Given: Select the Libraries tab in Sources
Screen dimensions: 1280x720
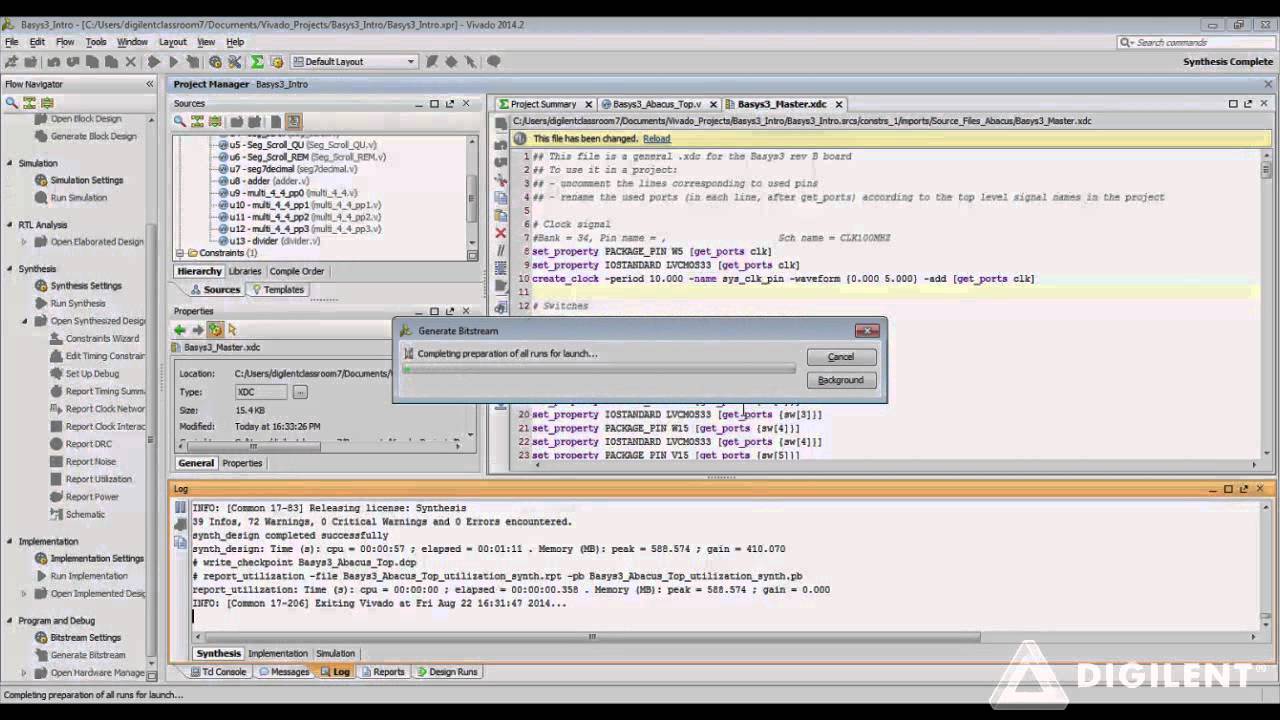Looking at the screenshot, I should coord(245,271).
